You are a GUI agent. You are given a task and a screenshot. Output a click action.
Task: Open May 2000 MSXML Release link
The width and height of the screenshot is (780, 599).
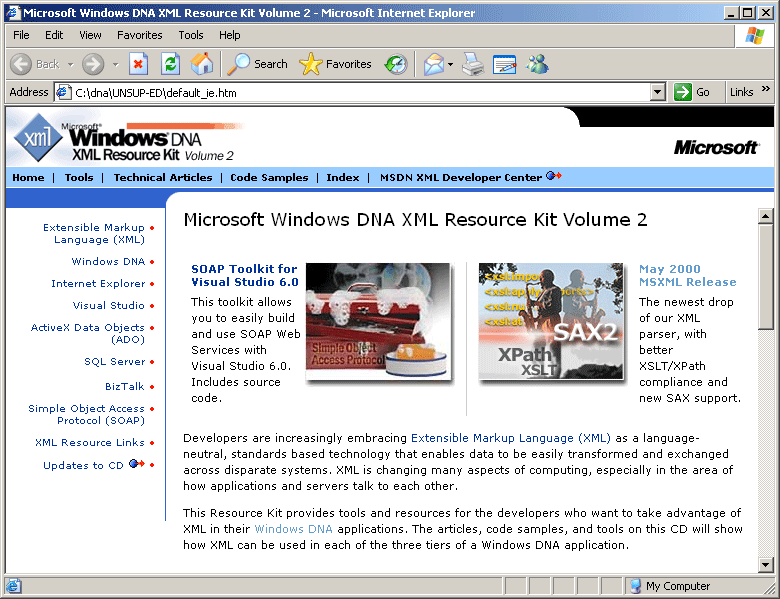pos(687,275)
